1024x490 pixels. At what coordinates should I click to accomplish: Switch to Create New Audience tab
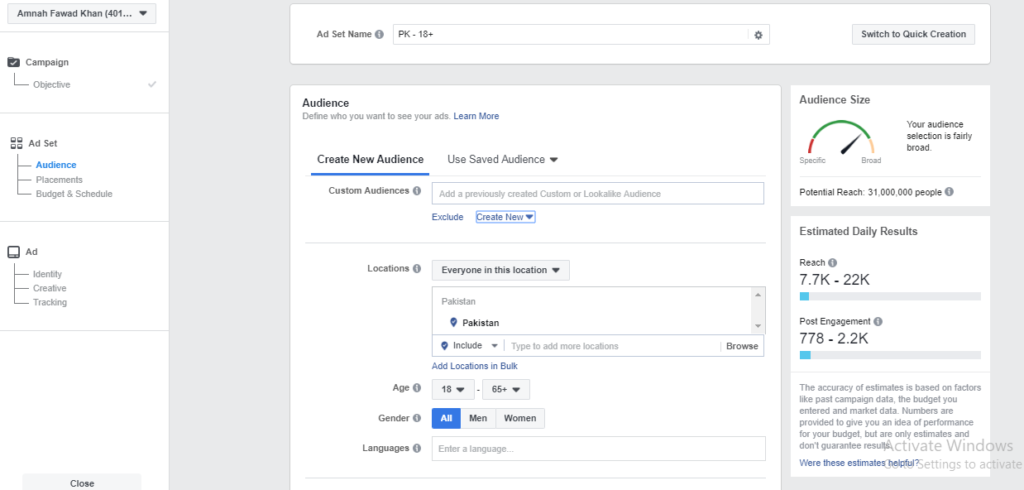370,159
